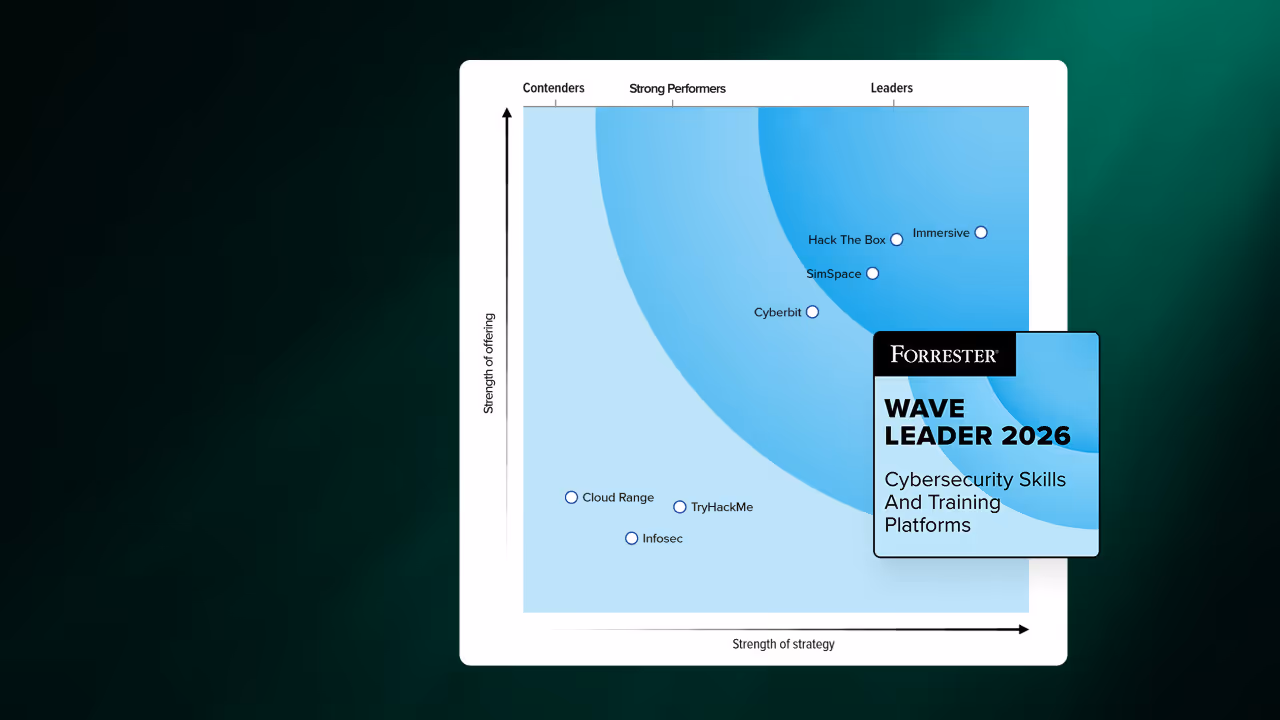Click the Forrester logo on the badge
The width and height of the screenshot is (1280, 720).
944,355
